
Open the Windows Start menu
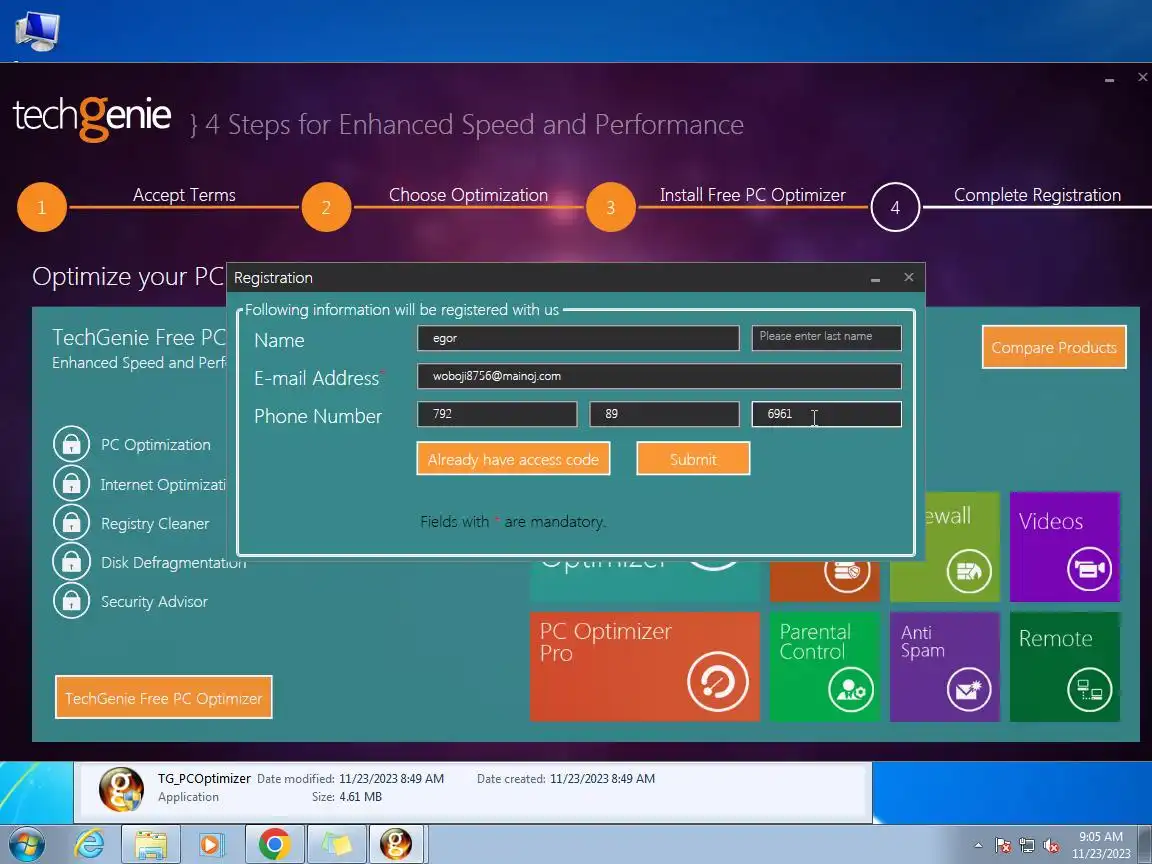(x=25, y=845)
